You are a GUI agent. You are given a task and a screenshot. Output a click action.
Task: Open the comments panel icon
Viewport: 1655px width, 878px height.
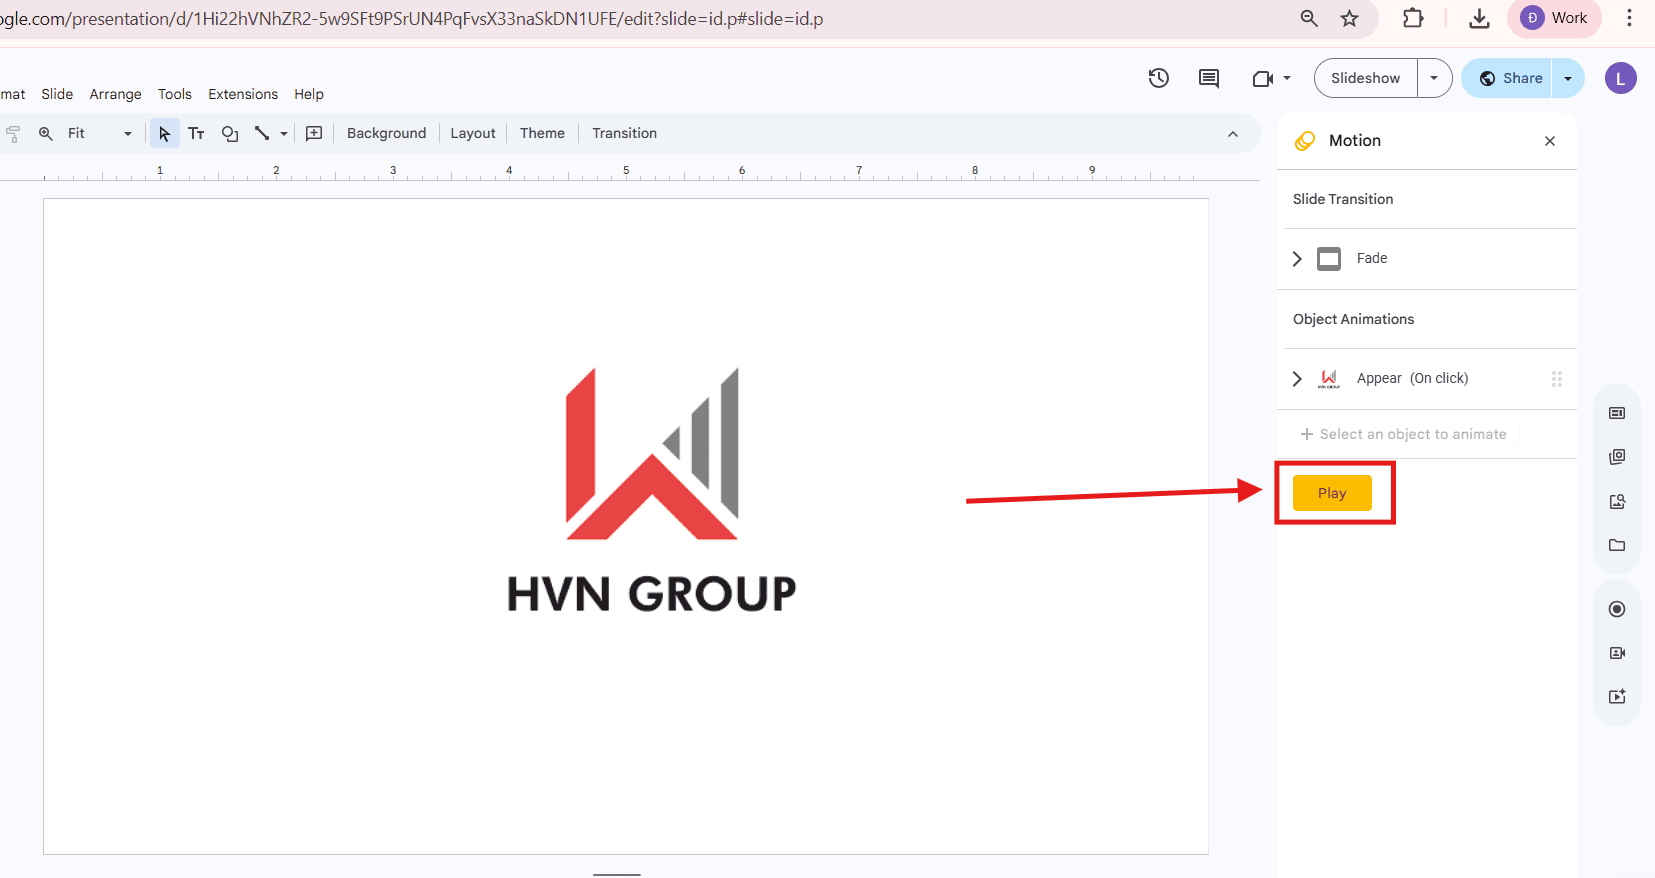pyautogui.click(x=1208, y=78)
